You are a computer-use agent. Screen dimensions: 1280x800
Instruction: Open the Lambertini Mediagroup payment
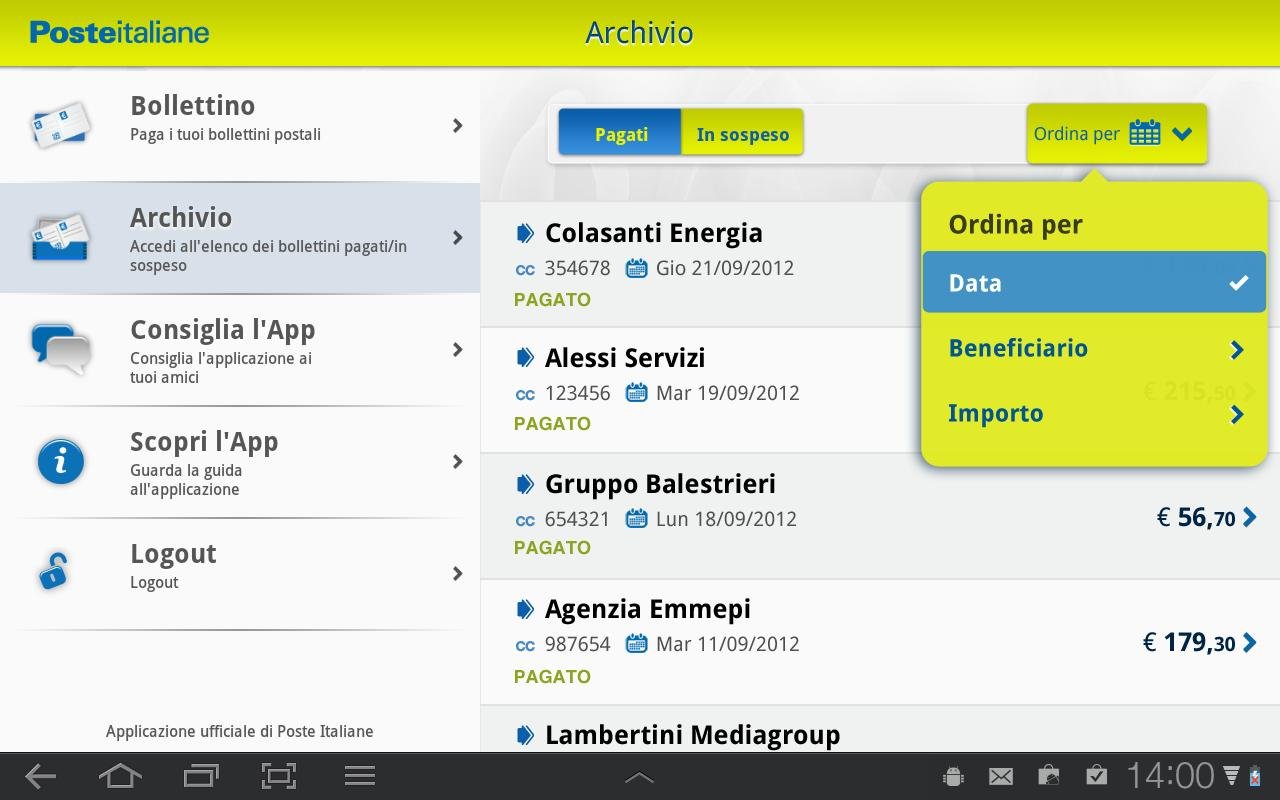click(x=880, y=730)
